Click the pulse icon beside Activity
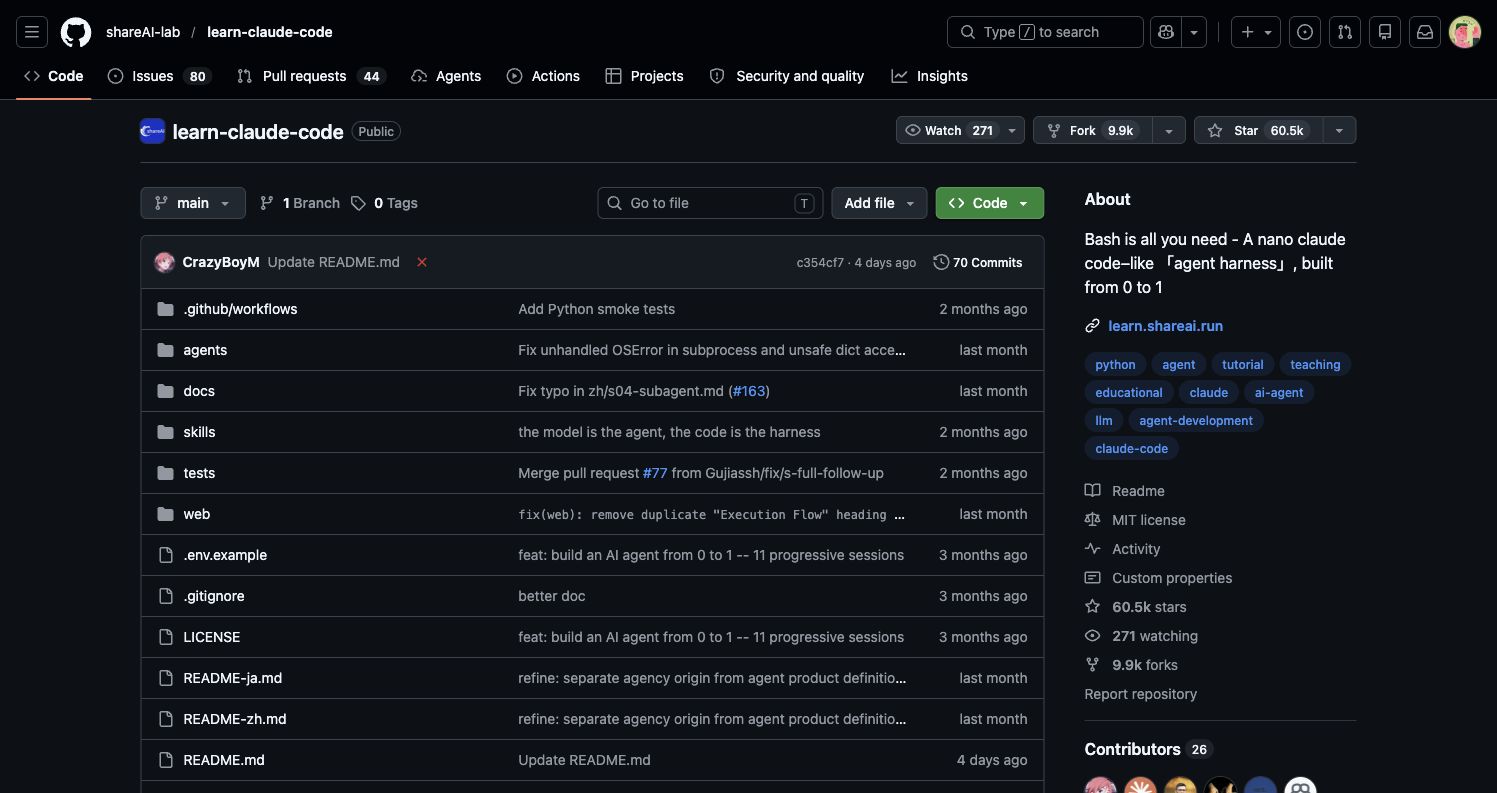Viewport: 1497px width, 793px height. tap(1093, 549)
